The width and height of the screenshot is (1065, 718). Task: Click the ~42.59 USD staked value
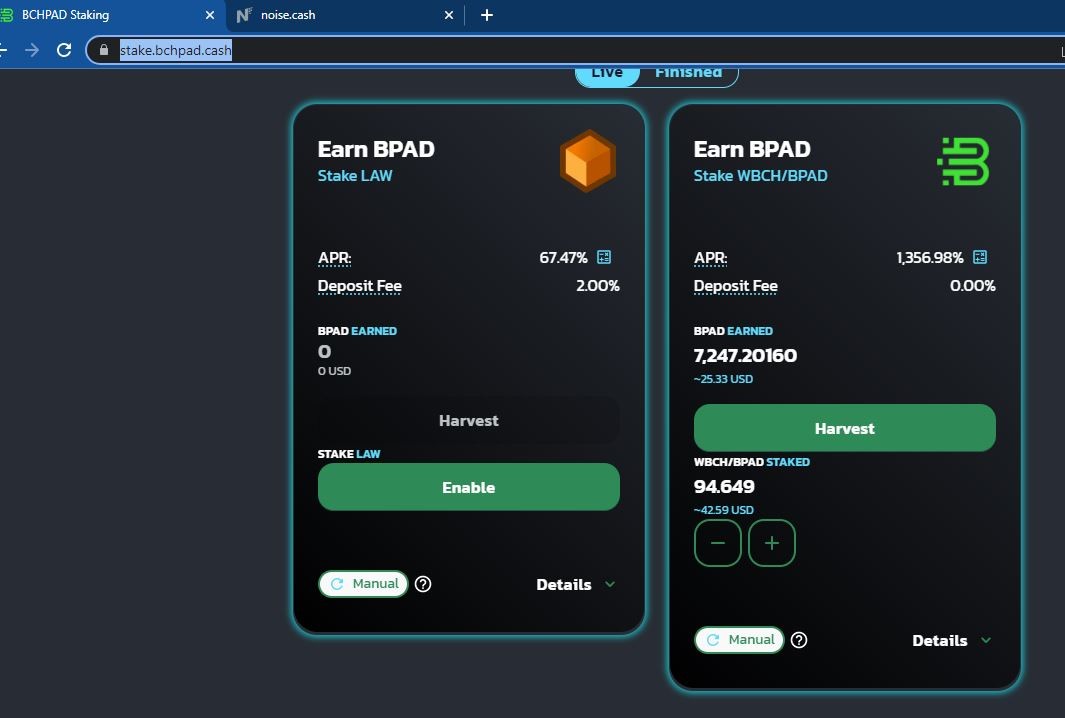tap(723, 510)
